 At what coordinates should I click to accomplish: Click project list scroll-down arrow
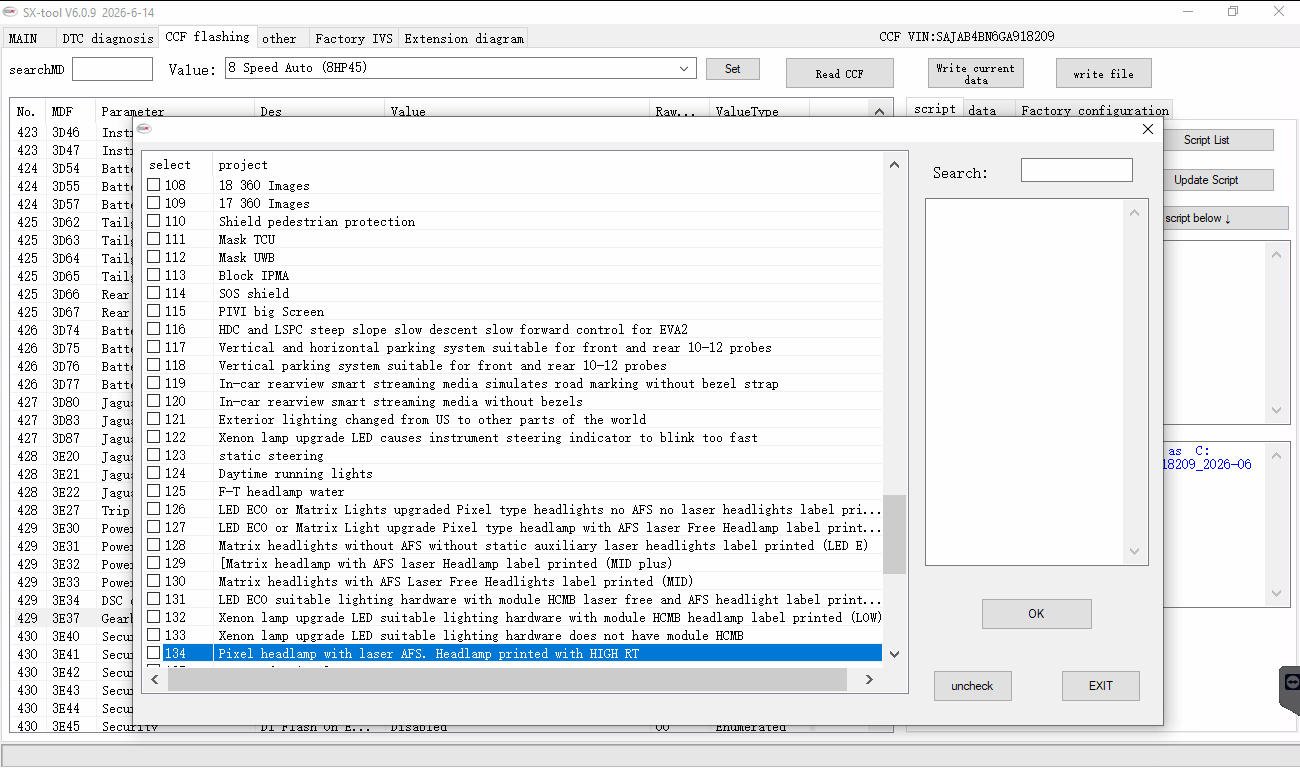894,654
